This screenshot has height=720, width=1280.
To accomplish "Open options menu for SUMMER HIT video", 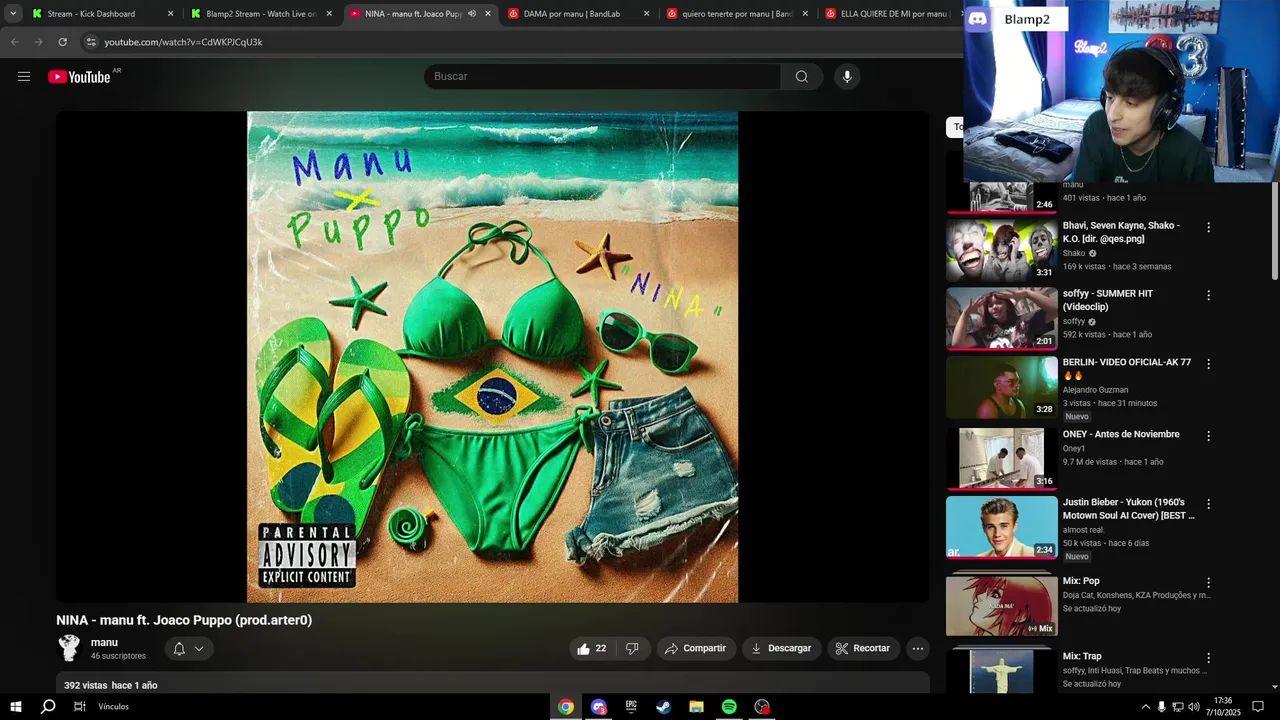I will pyautogui.click(x=1208, y=296).
